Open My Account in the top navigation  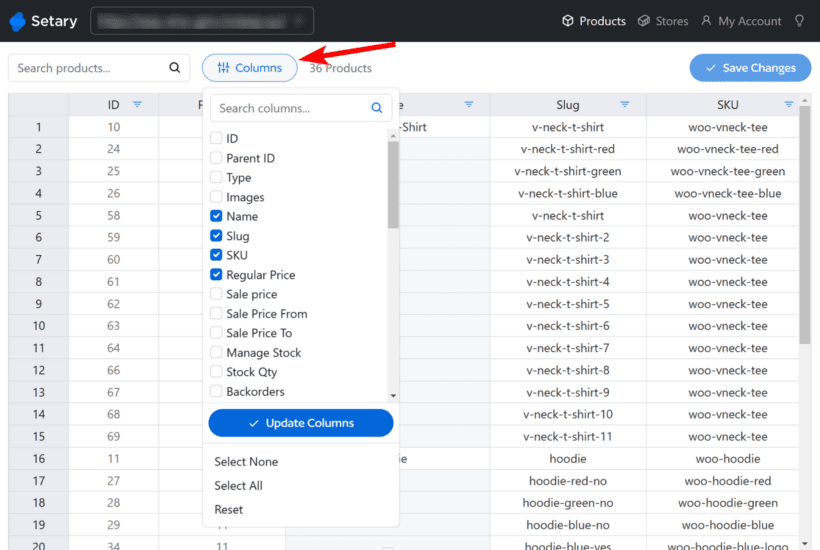[741, 21]
